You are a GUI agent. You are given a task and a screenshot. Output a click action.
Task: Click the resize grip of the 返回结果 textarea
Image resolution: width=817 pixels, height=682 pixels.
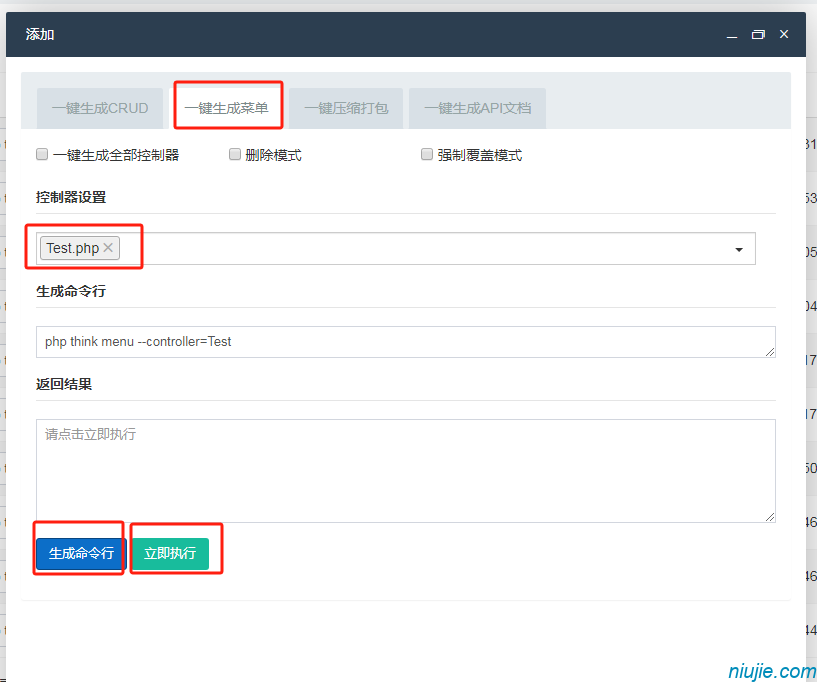coord(770,516)
